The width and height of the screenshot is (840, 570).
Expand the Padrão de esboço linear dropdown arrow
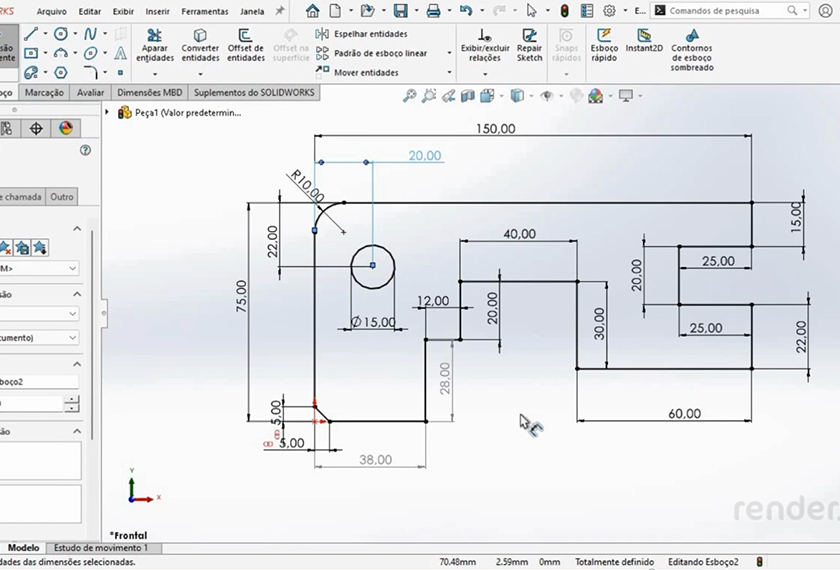click(x=449, y=53)
